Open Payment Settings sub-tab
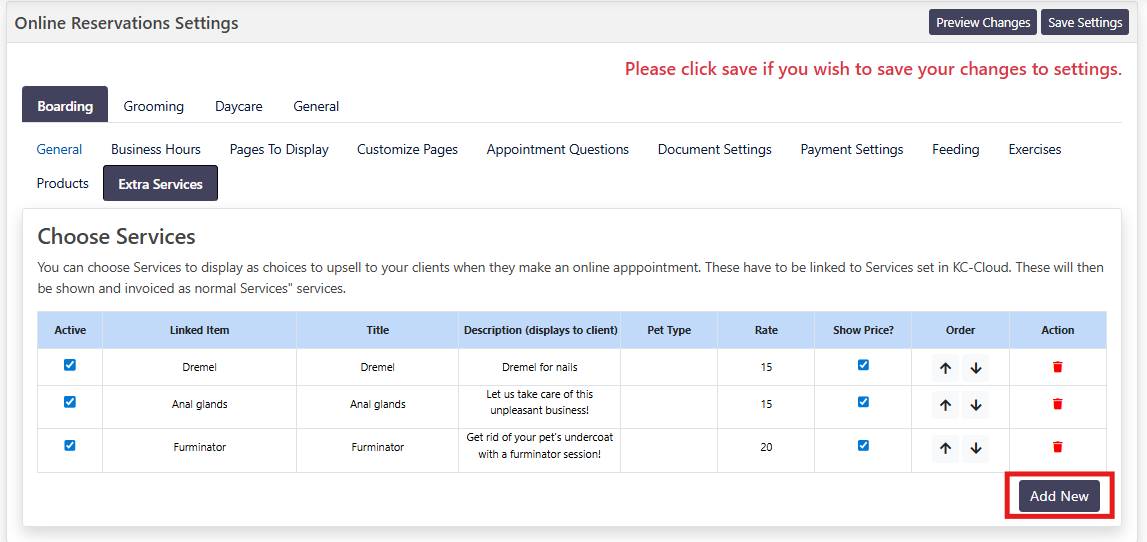The height and width of the screenshot is (542, 1147). 851,149
